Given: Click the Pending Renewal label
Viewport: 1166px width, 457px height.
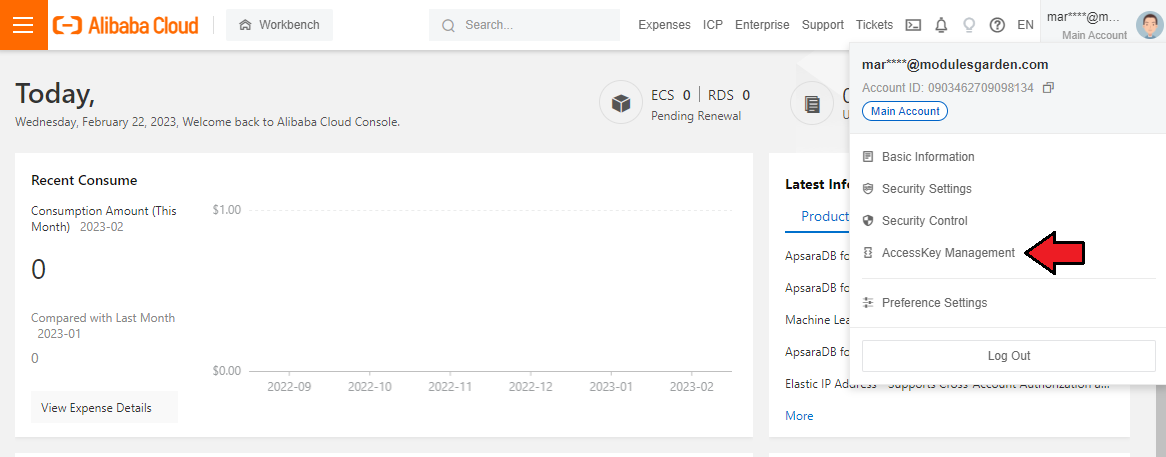Looking at the screenshot, I should [696, 116].
